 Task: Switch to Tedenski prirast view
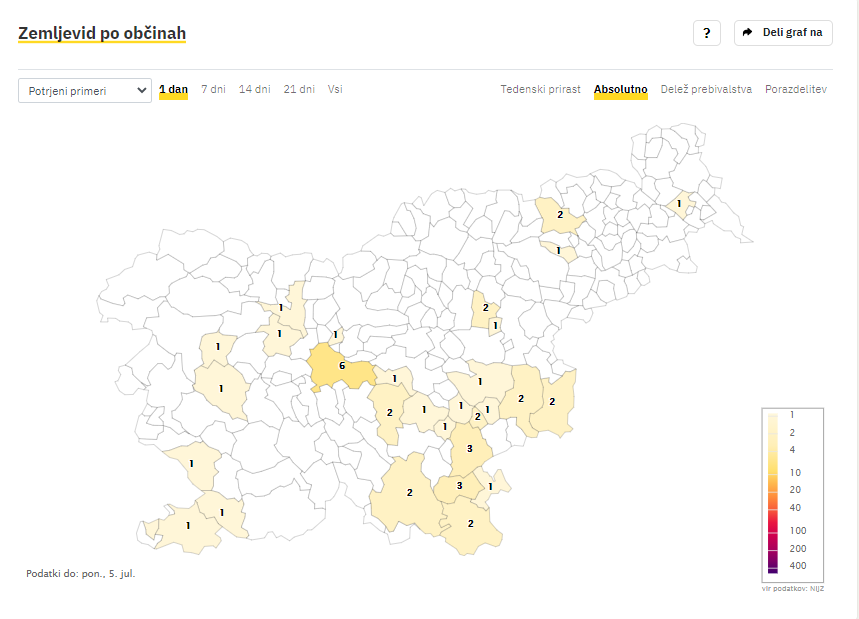coord(540,89)
